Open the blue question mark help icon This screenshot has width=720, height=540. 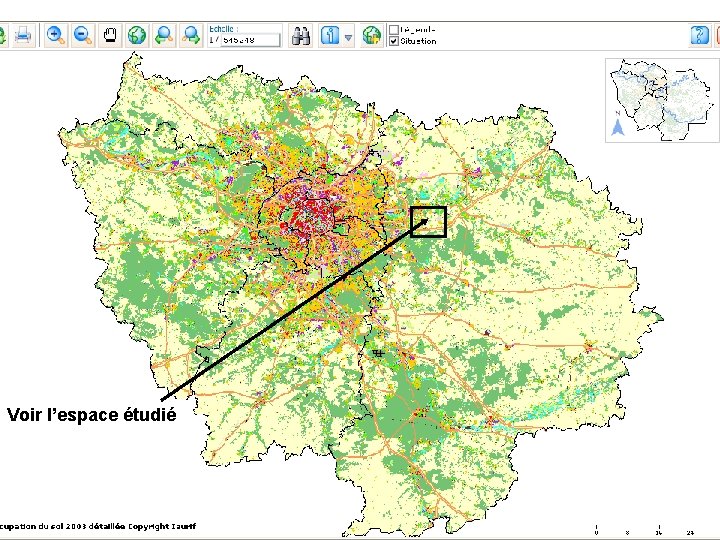[700, 35]
